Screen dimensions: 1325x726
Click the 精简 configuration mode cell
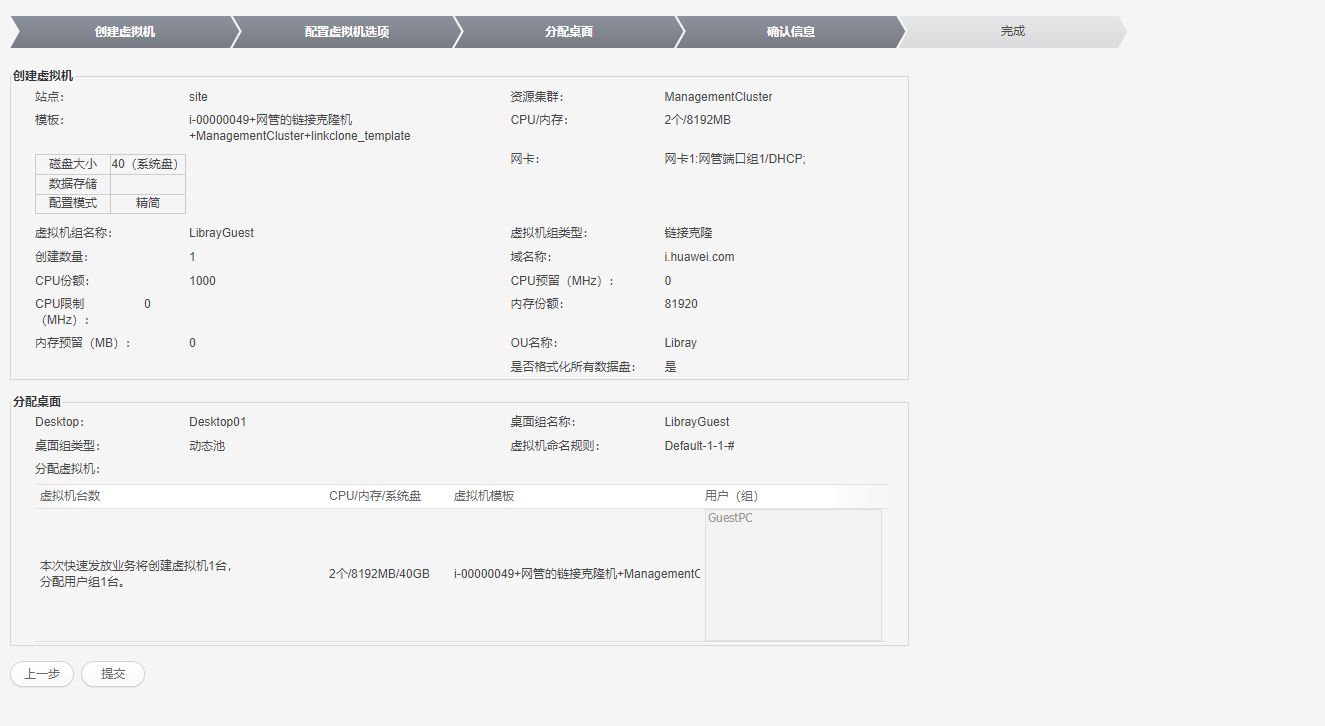point(147,203)
